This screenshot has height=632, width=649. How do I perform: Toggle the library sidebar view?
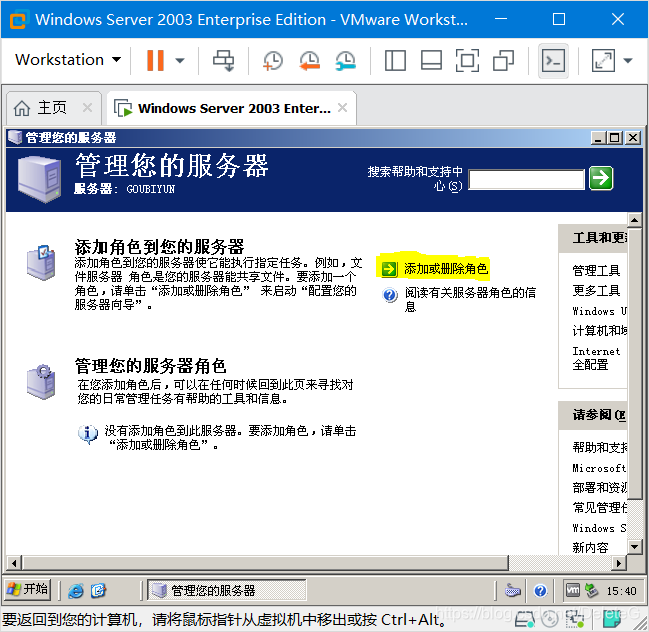tap(395, 60)
